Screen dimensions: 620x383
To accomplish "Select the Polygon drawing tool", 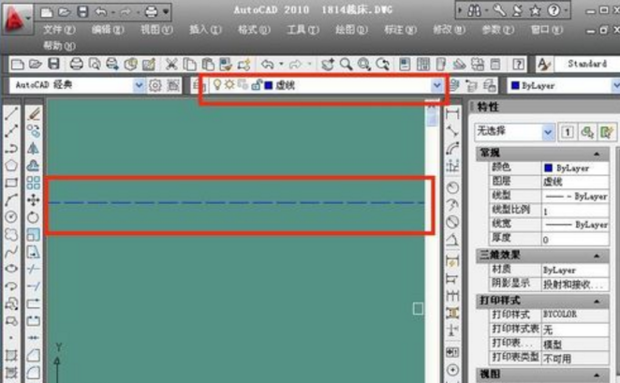I will tap(11, 166).
